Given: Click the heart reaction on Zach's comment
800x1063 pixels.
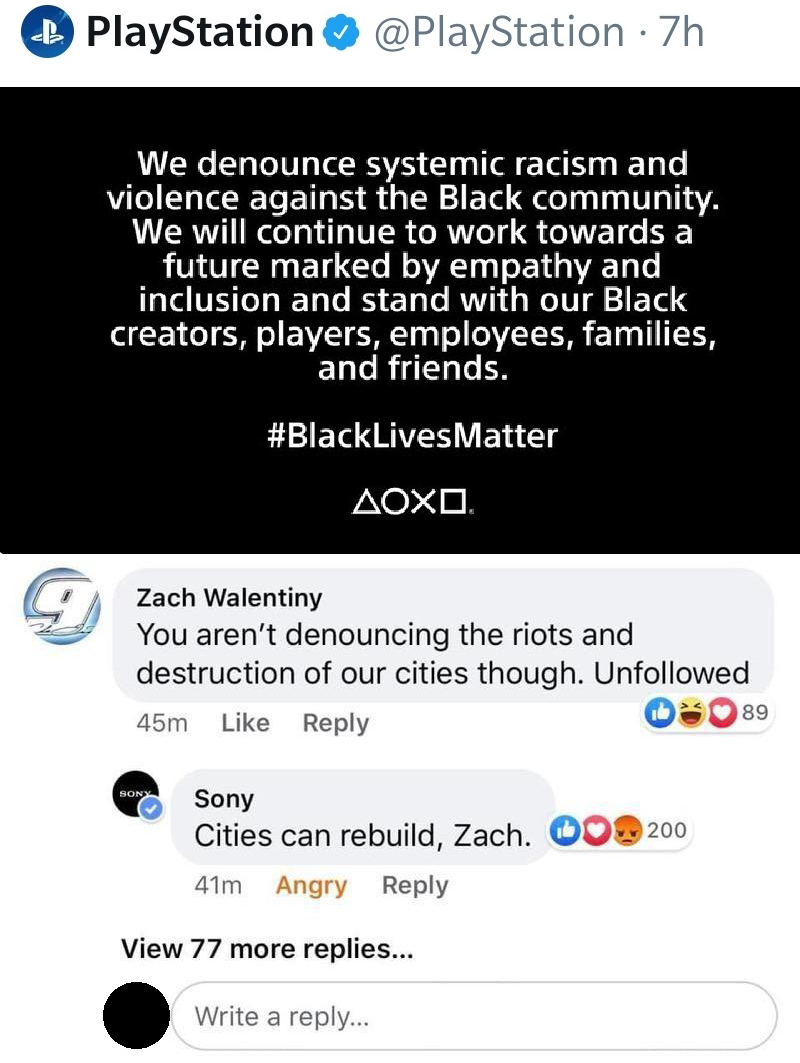Looking at the screenshot, I should pos(722,713).
